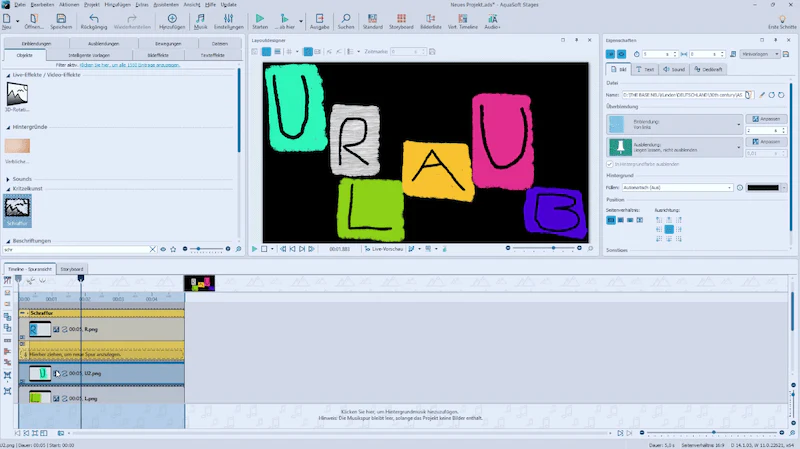The image size is (800, 449).
Task: Open the Einstellungen sliders icon
Action: pos(229,19)
